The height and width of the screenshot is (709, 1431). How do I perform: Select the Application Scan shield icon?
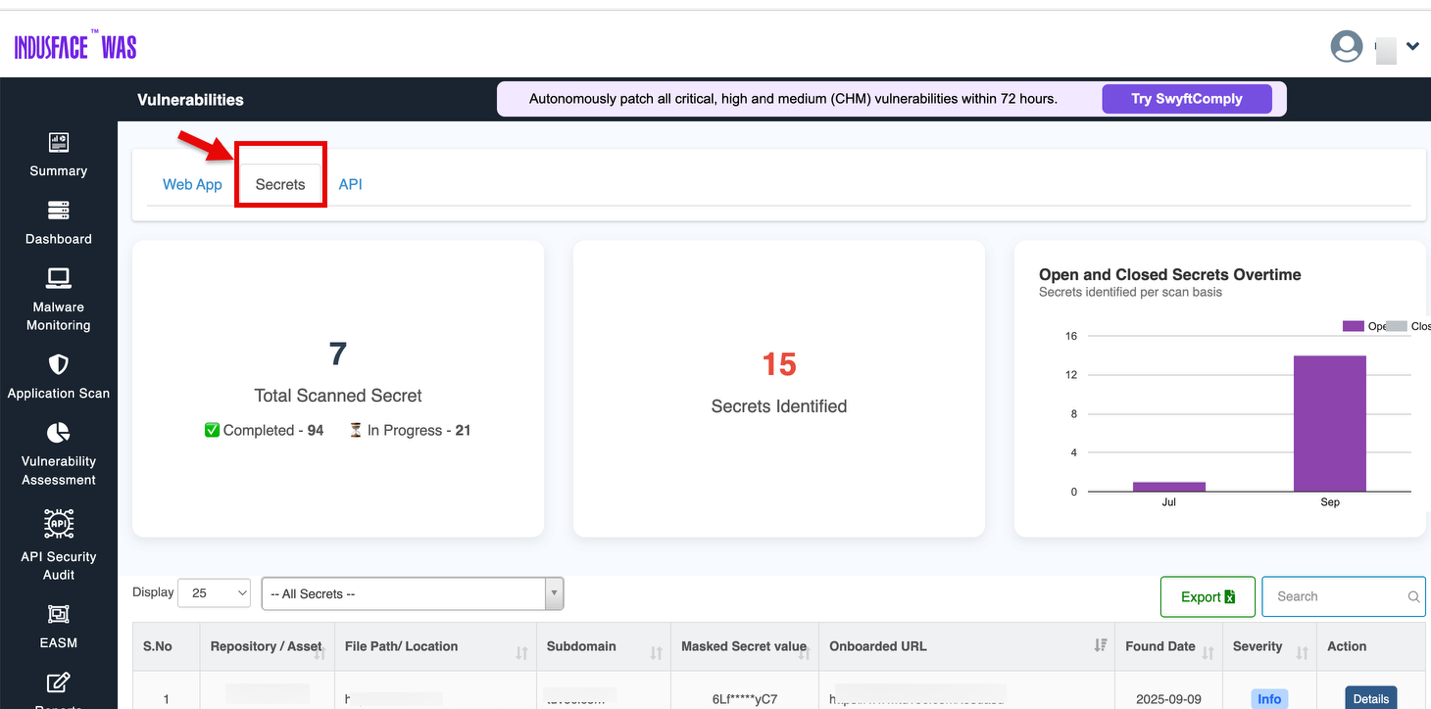click(58, 368)
